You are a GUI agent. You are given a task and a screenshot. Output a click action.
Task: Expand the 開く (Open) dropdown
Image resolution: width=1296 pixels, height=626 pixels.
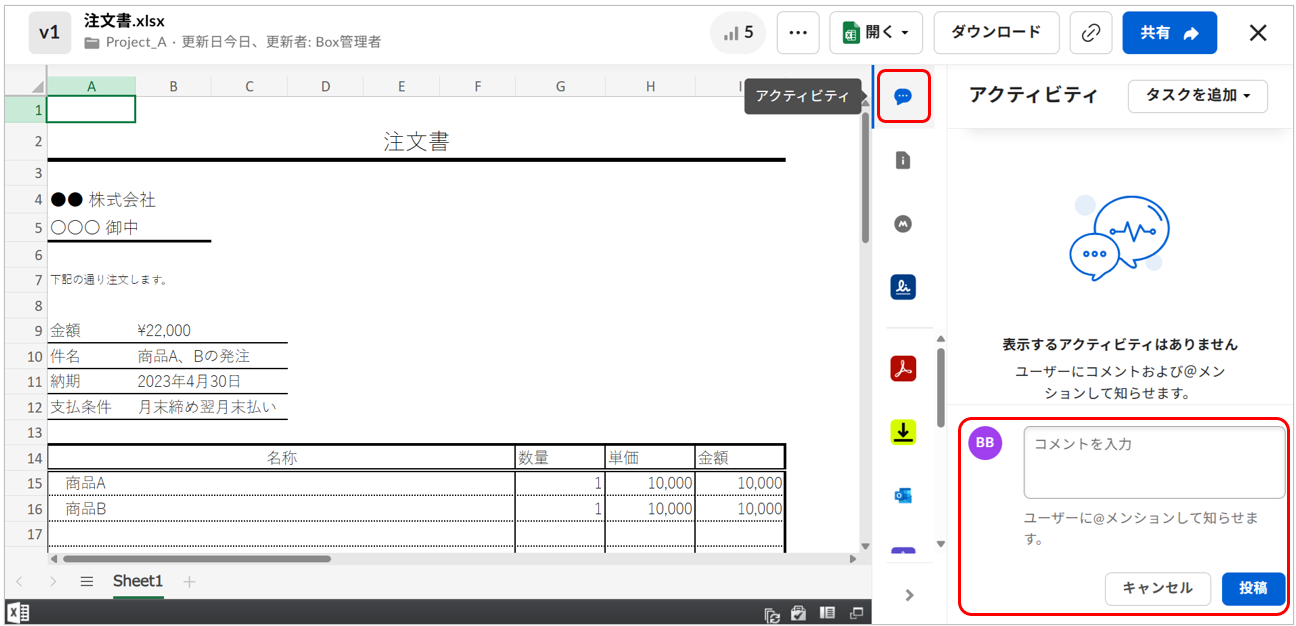coord(875,33)
